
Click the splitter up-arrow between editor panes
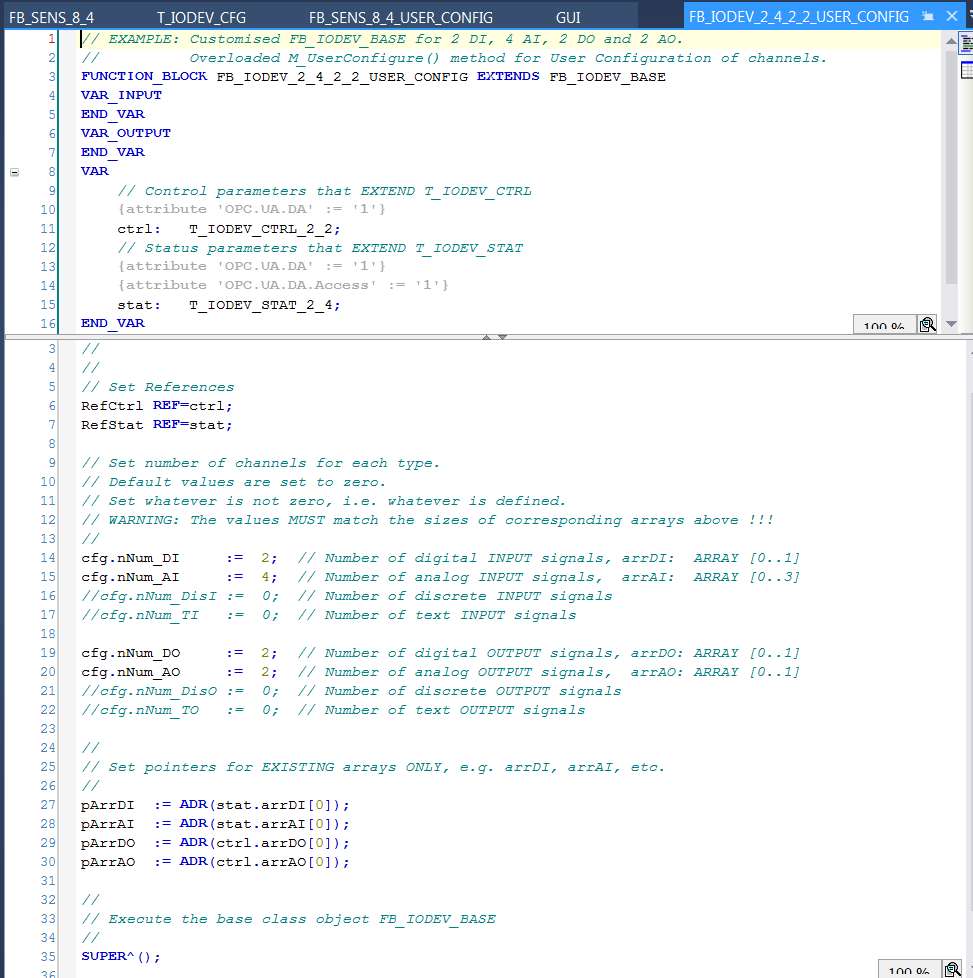(486, 338)
